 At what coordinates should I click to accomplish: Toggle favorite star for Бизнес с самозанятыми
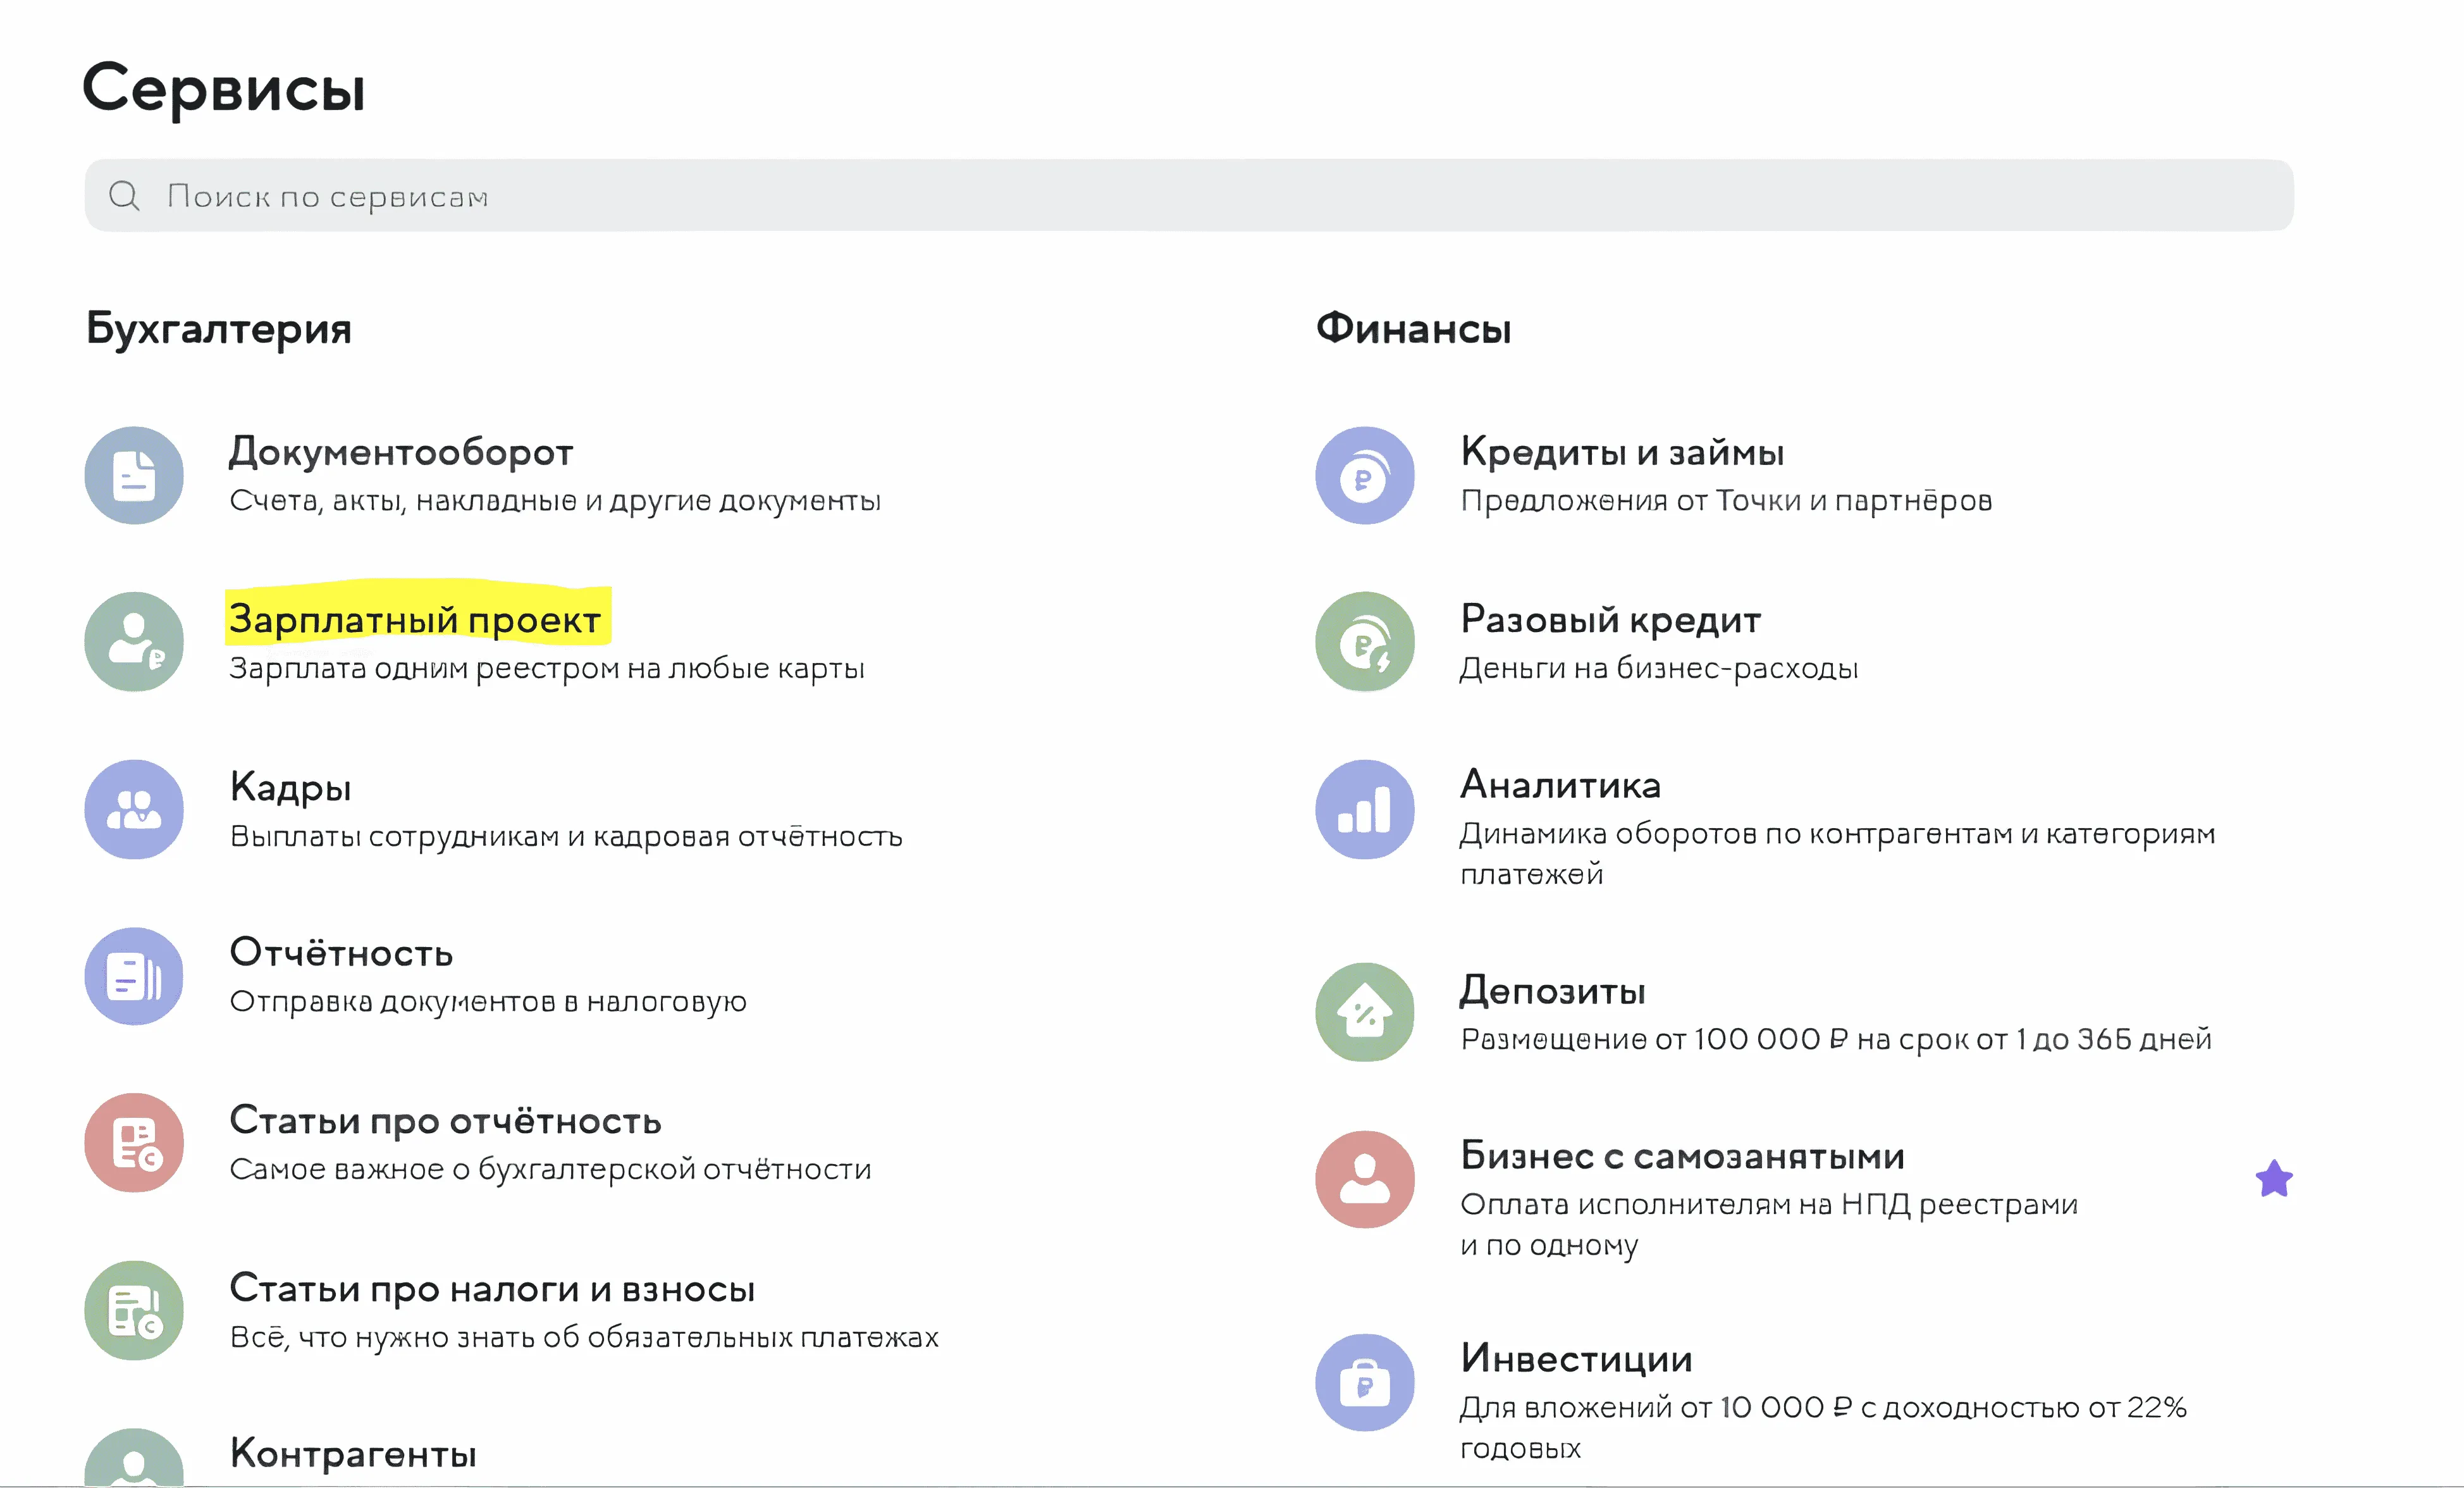click(x=2273, y=1179)
